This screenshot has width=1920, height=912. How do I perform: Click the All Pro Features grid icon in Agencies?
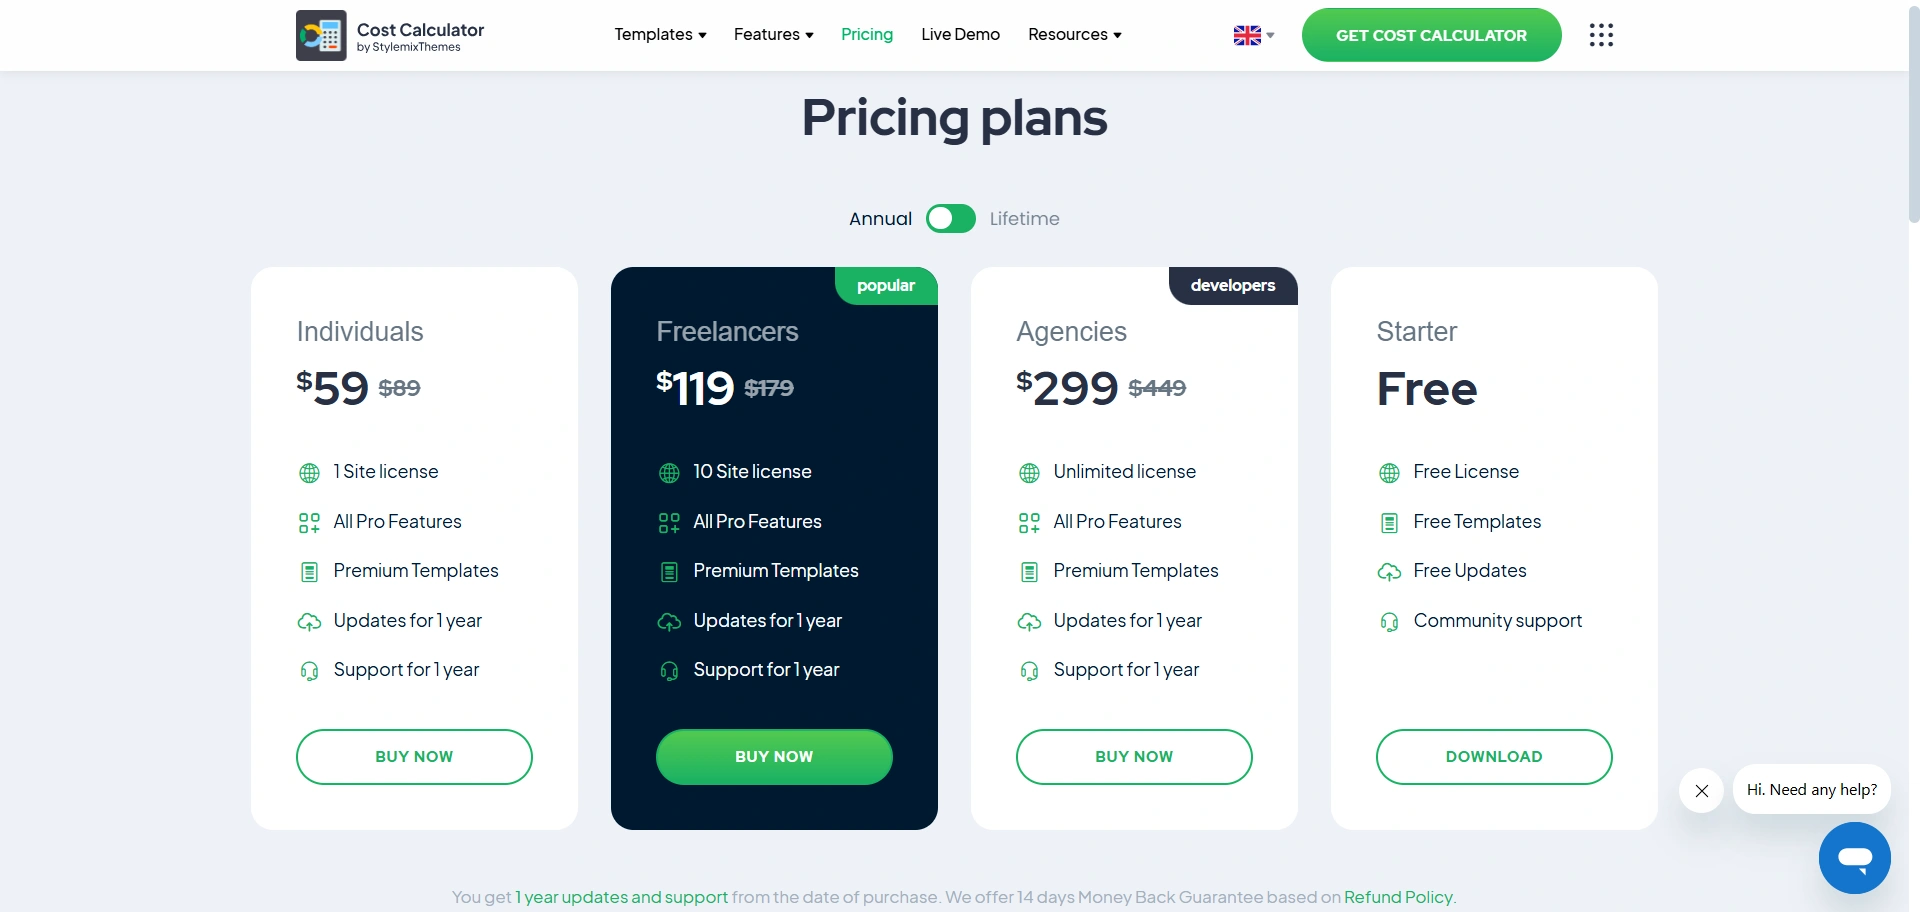[x=1029, y=522]
